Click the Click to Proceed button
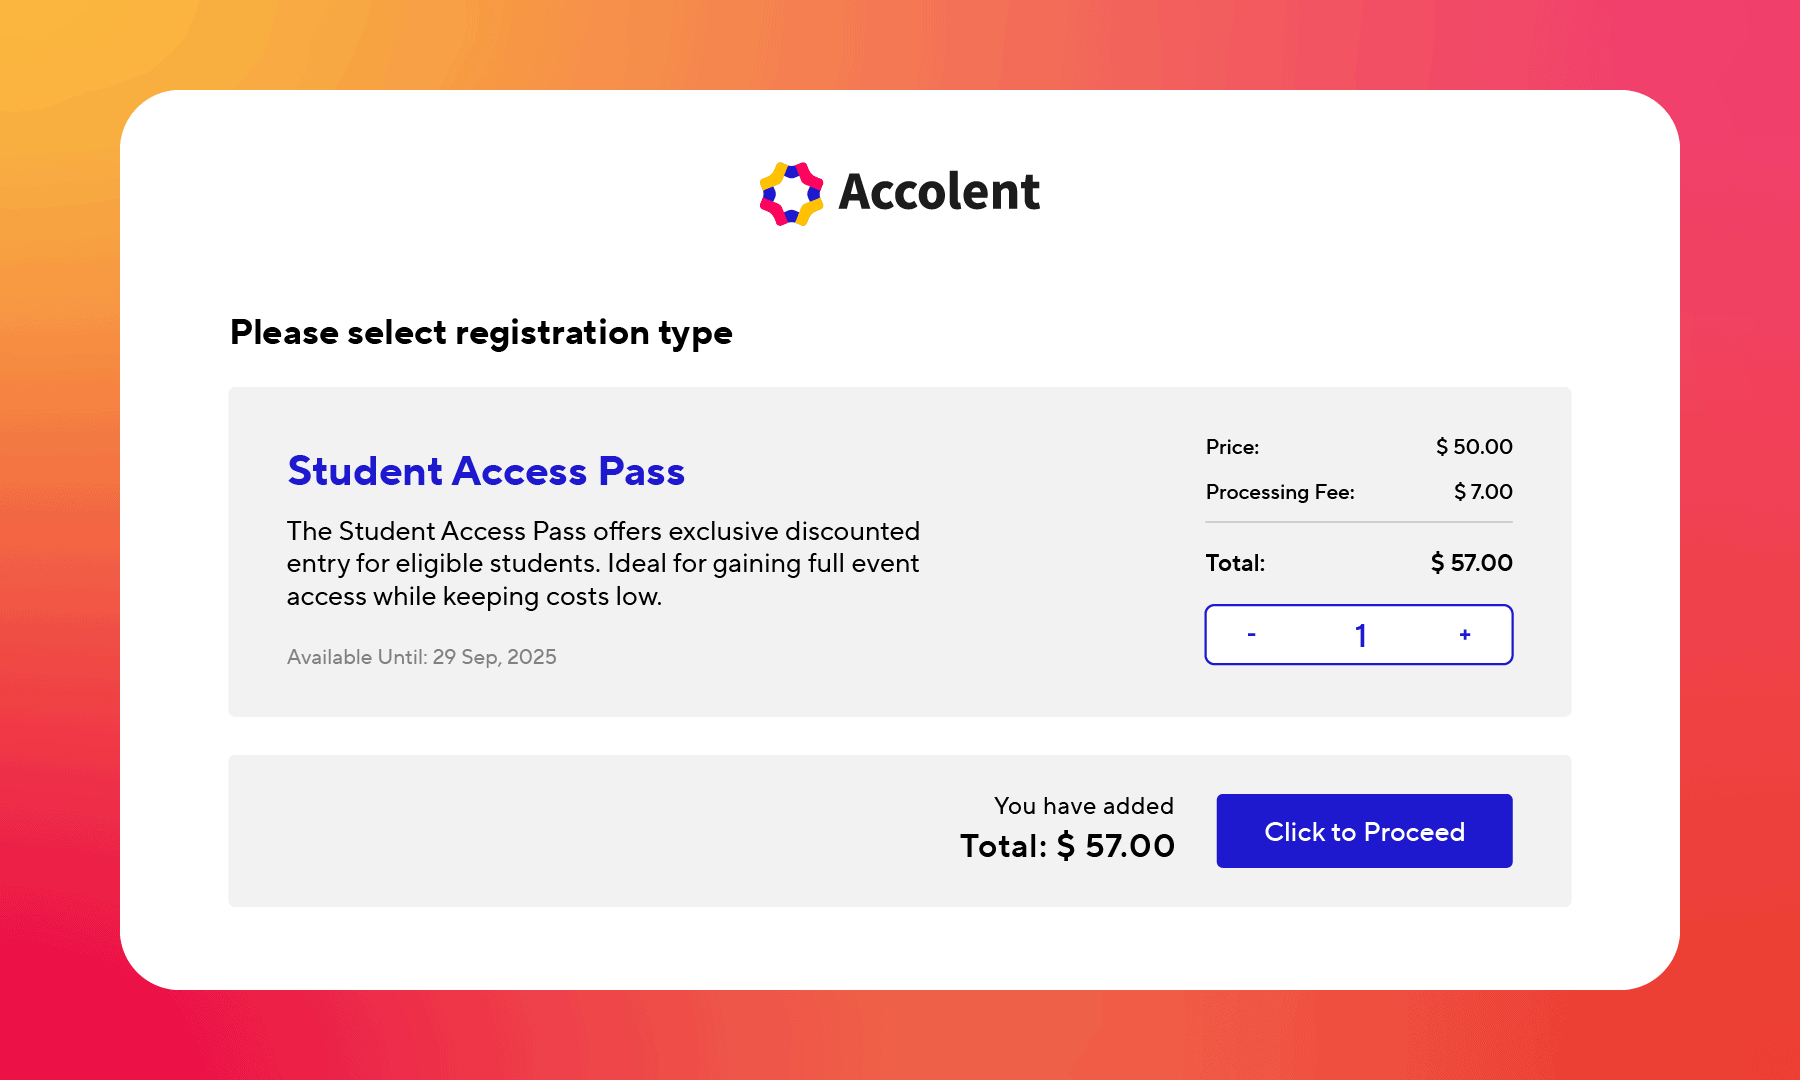The image size is (1800, 1080). tap(1364, 831)
